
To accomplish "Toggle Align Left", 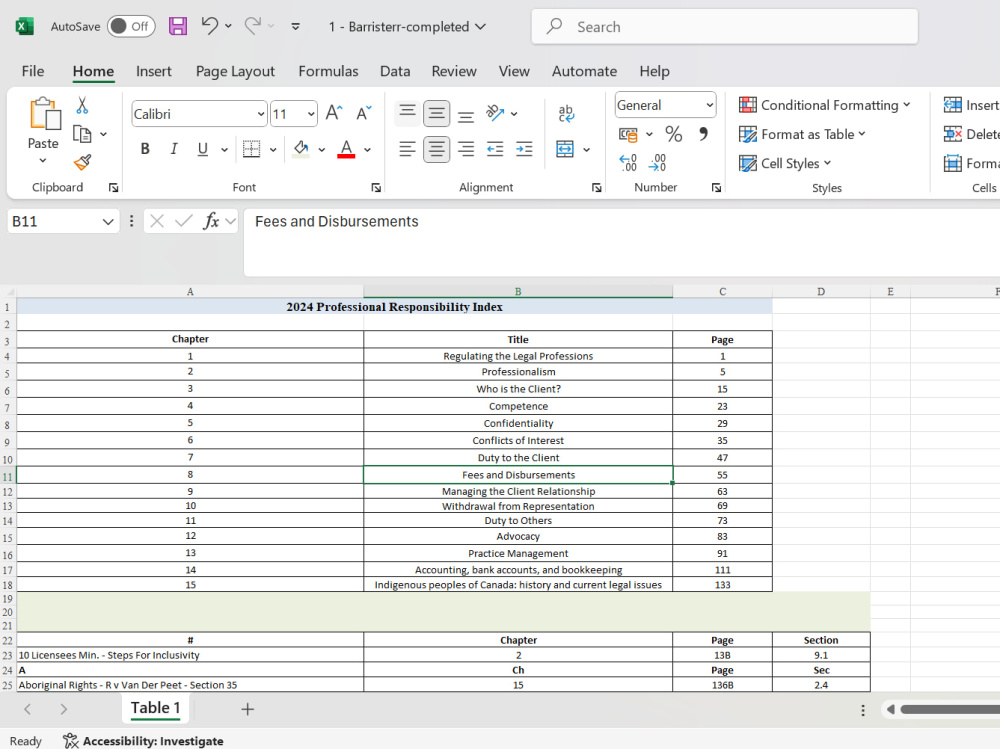I will [x=407, y=149].
